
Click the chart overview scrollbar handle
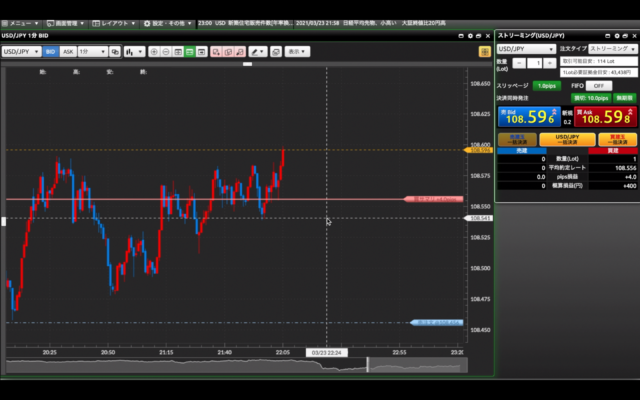coord(367,364)
